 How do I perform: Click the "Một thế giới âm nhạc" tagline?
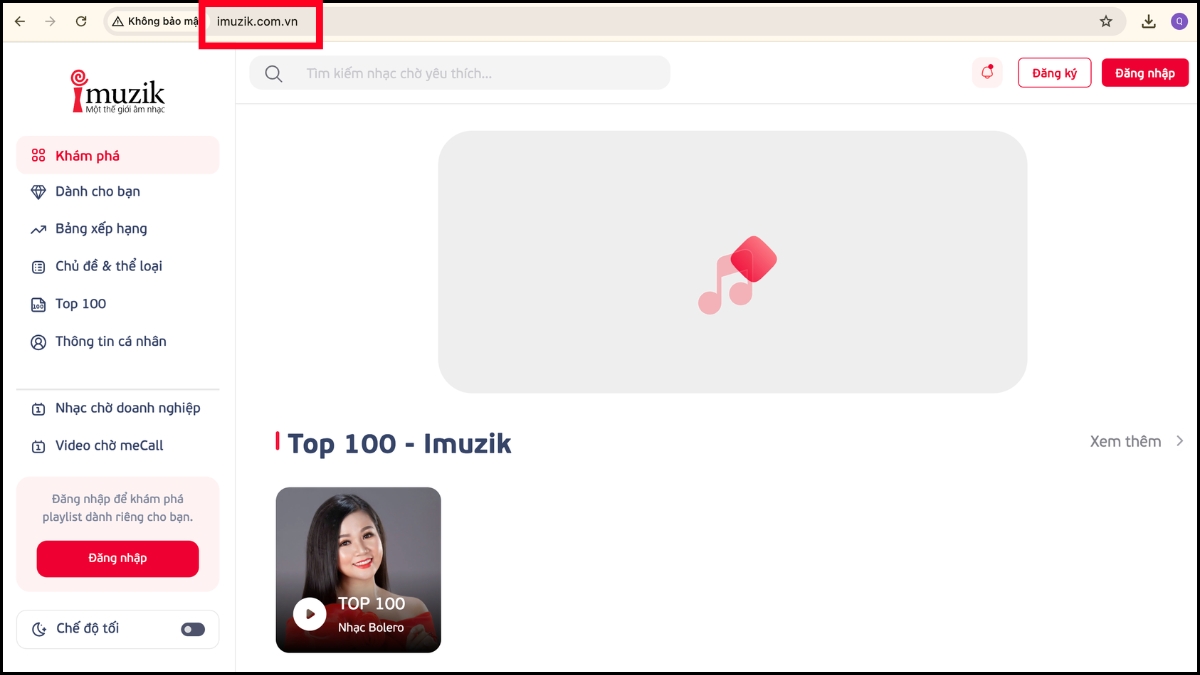point(126,109)
